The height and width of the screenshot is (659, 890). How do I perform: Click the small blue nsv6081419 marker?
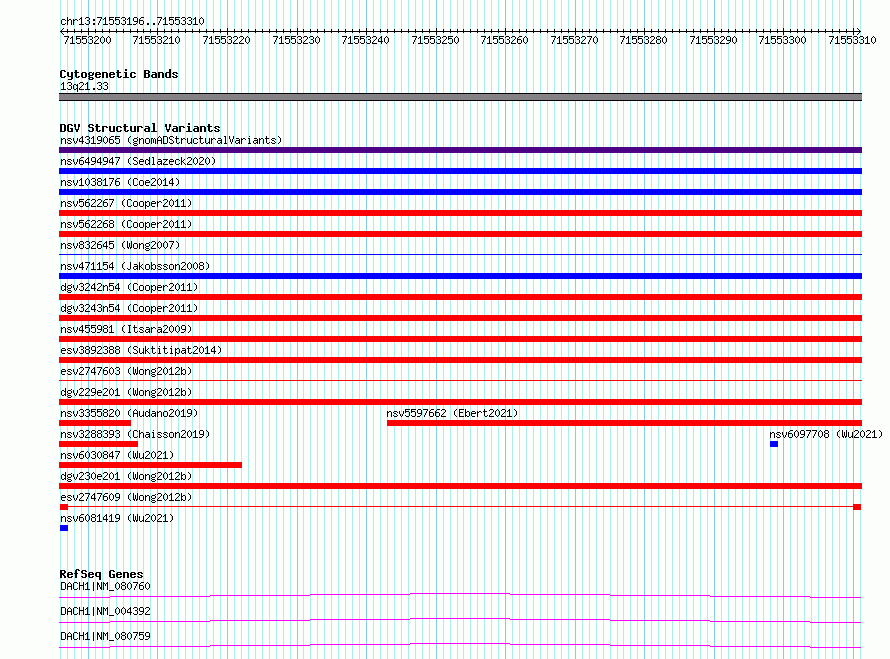64,528
